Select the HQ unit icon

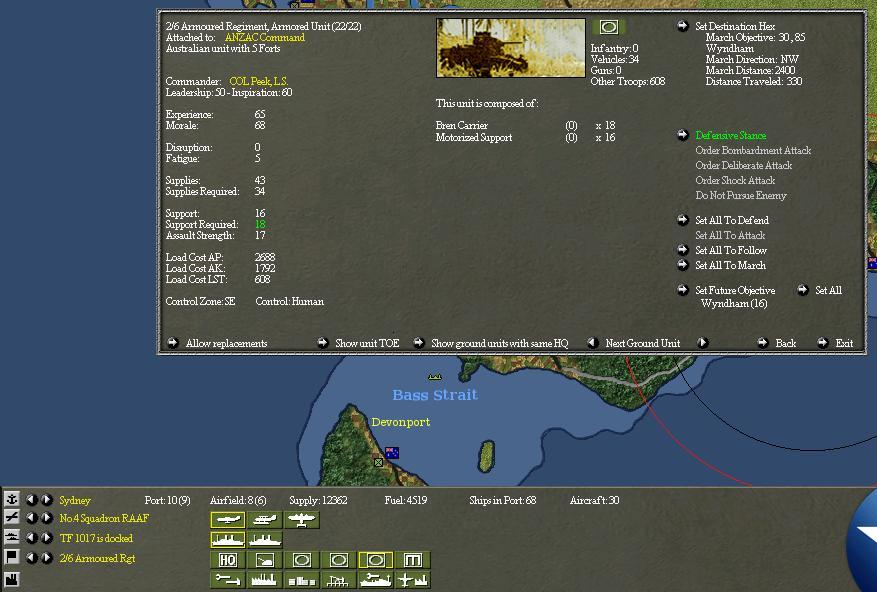point(228,560)
